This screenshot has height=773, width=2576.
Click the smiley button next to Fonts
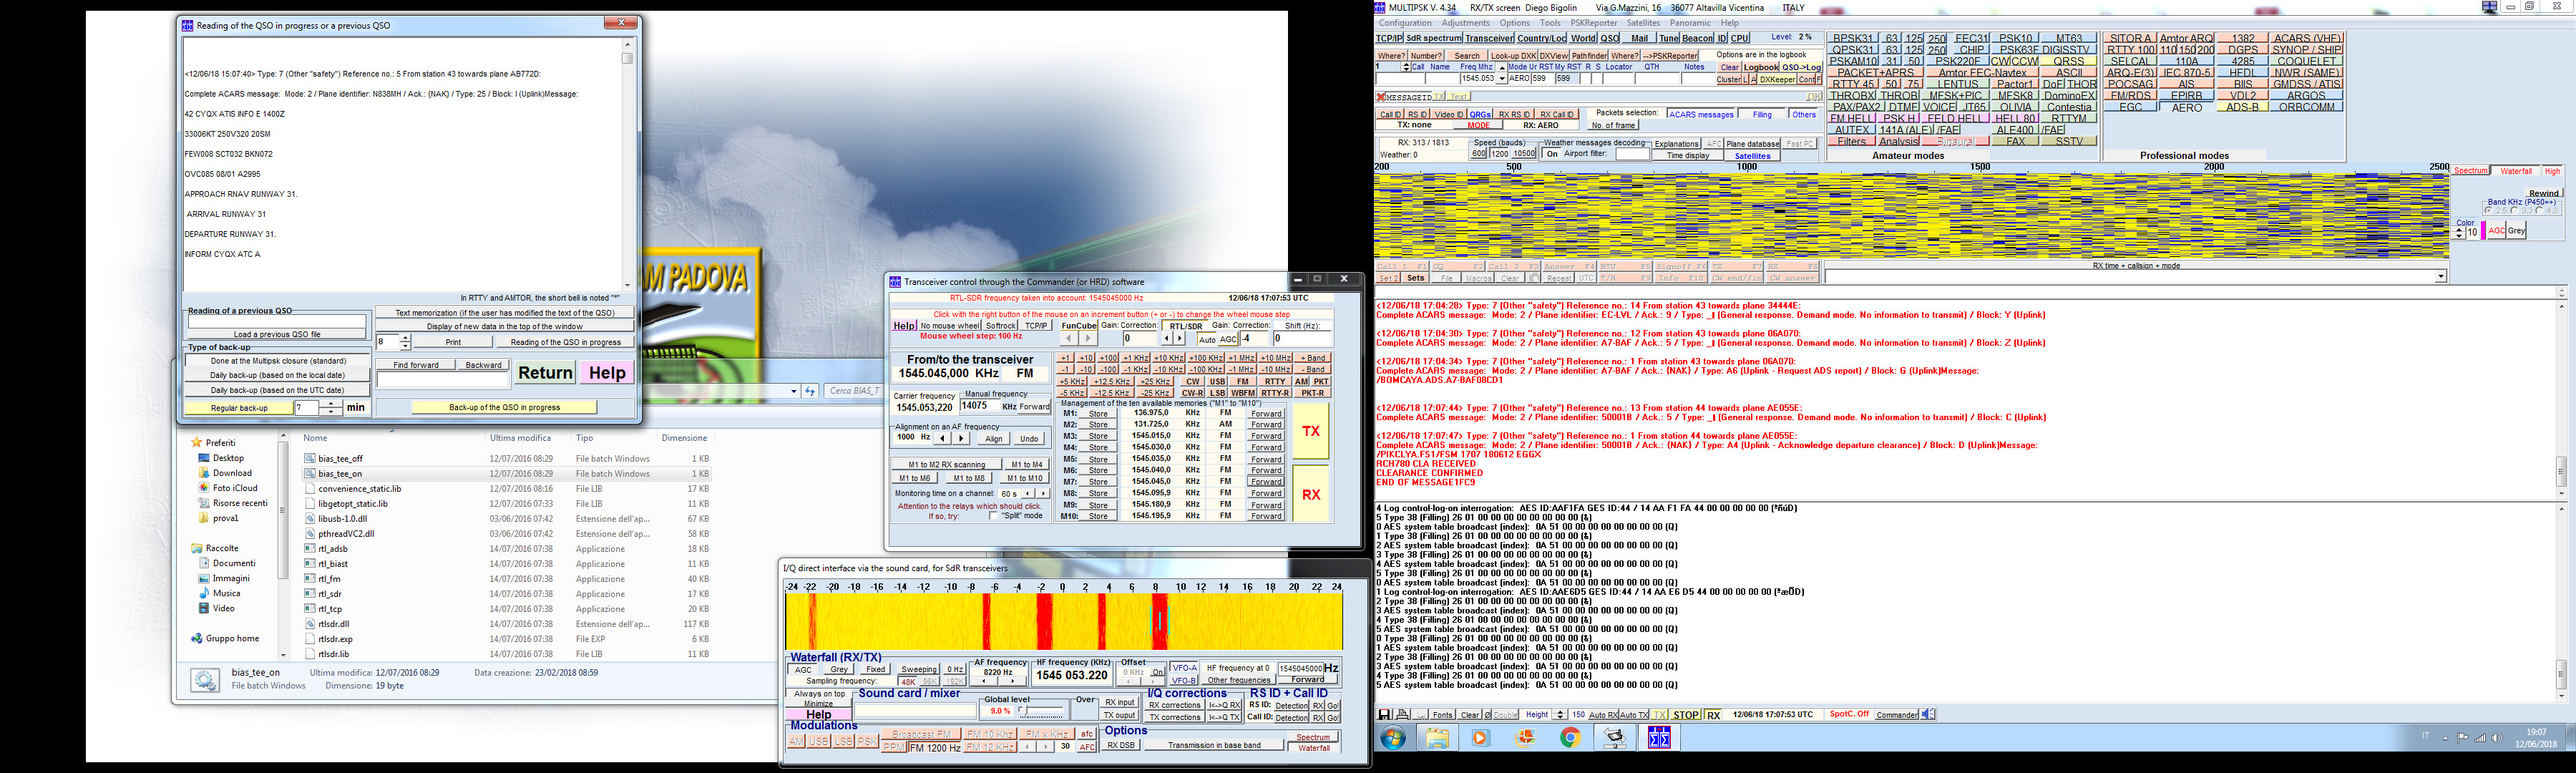click(1421, 715)
